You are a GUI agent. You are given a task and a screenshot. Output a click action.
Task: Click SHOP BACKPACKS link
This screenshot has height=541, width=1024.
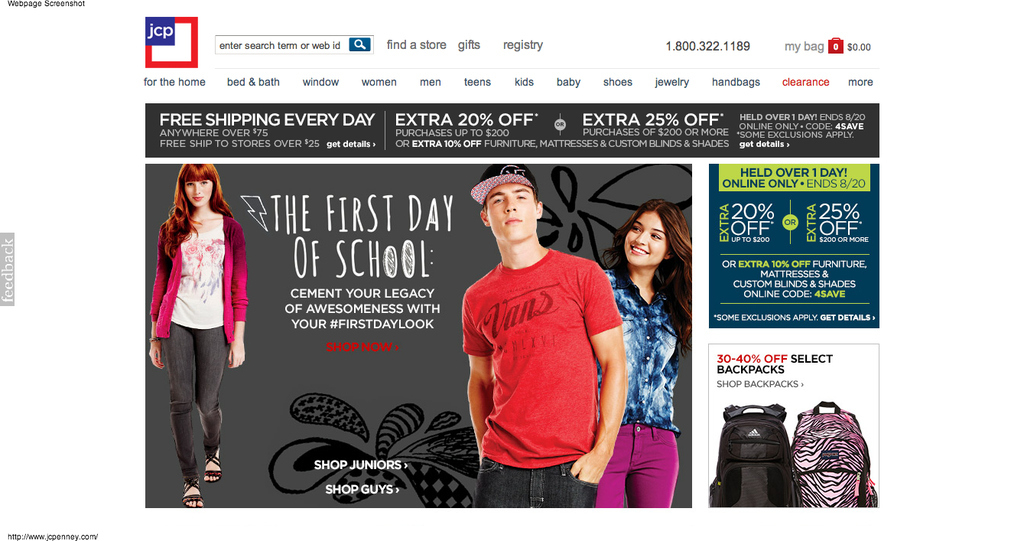tap(760, 384)
